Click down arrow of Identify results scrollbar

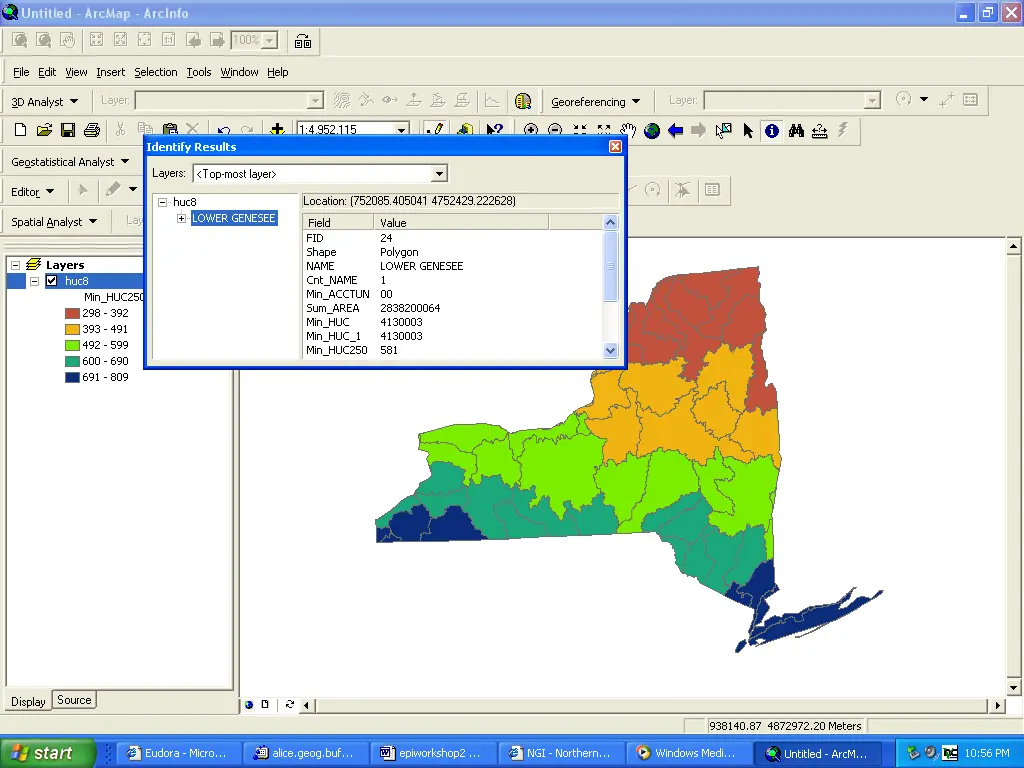point(611,351)
